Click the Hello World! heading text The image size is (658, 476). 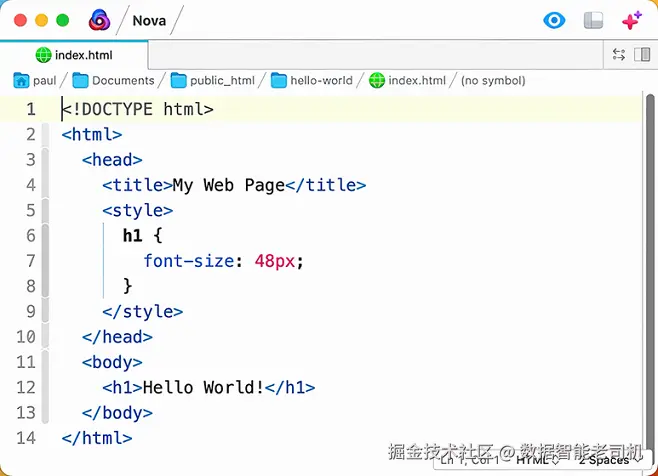pyautogui.click(x=204, y=387)
